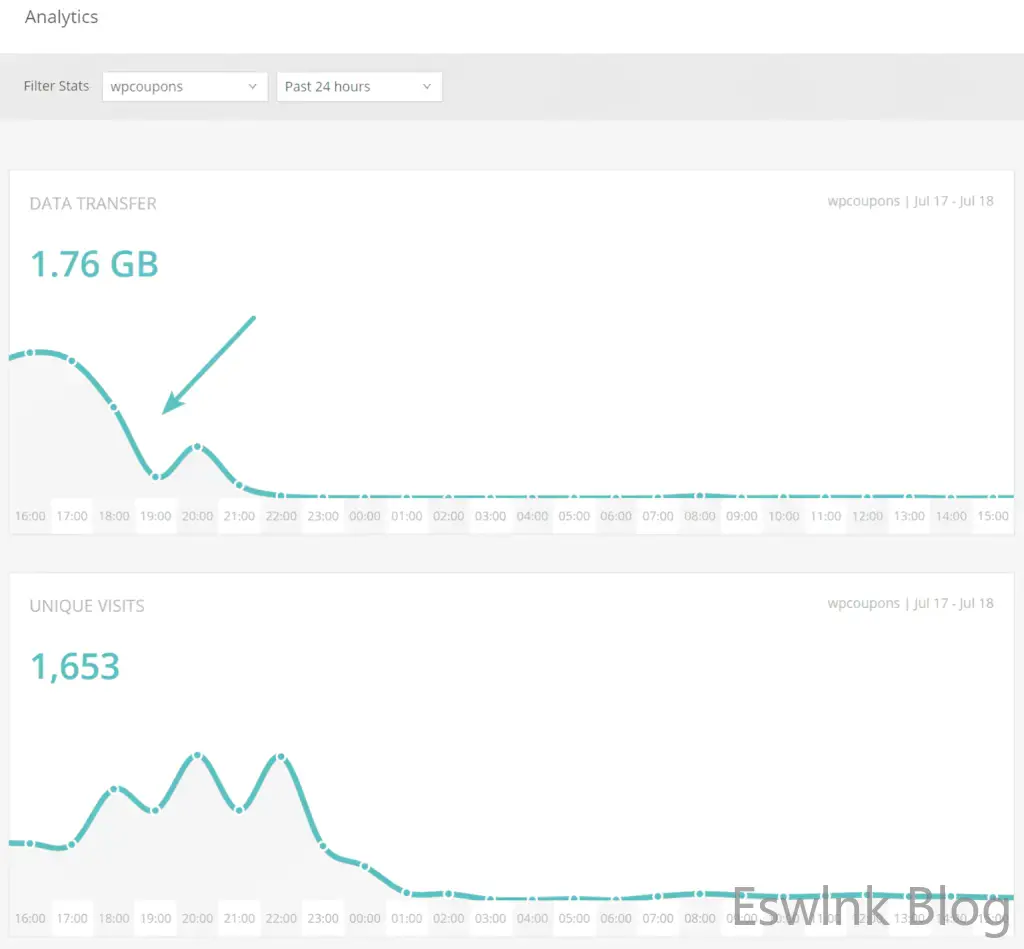Click the 18:00 point on Unique Visits chart

coord(114,789)
